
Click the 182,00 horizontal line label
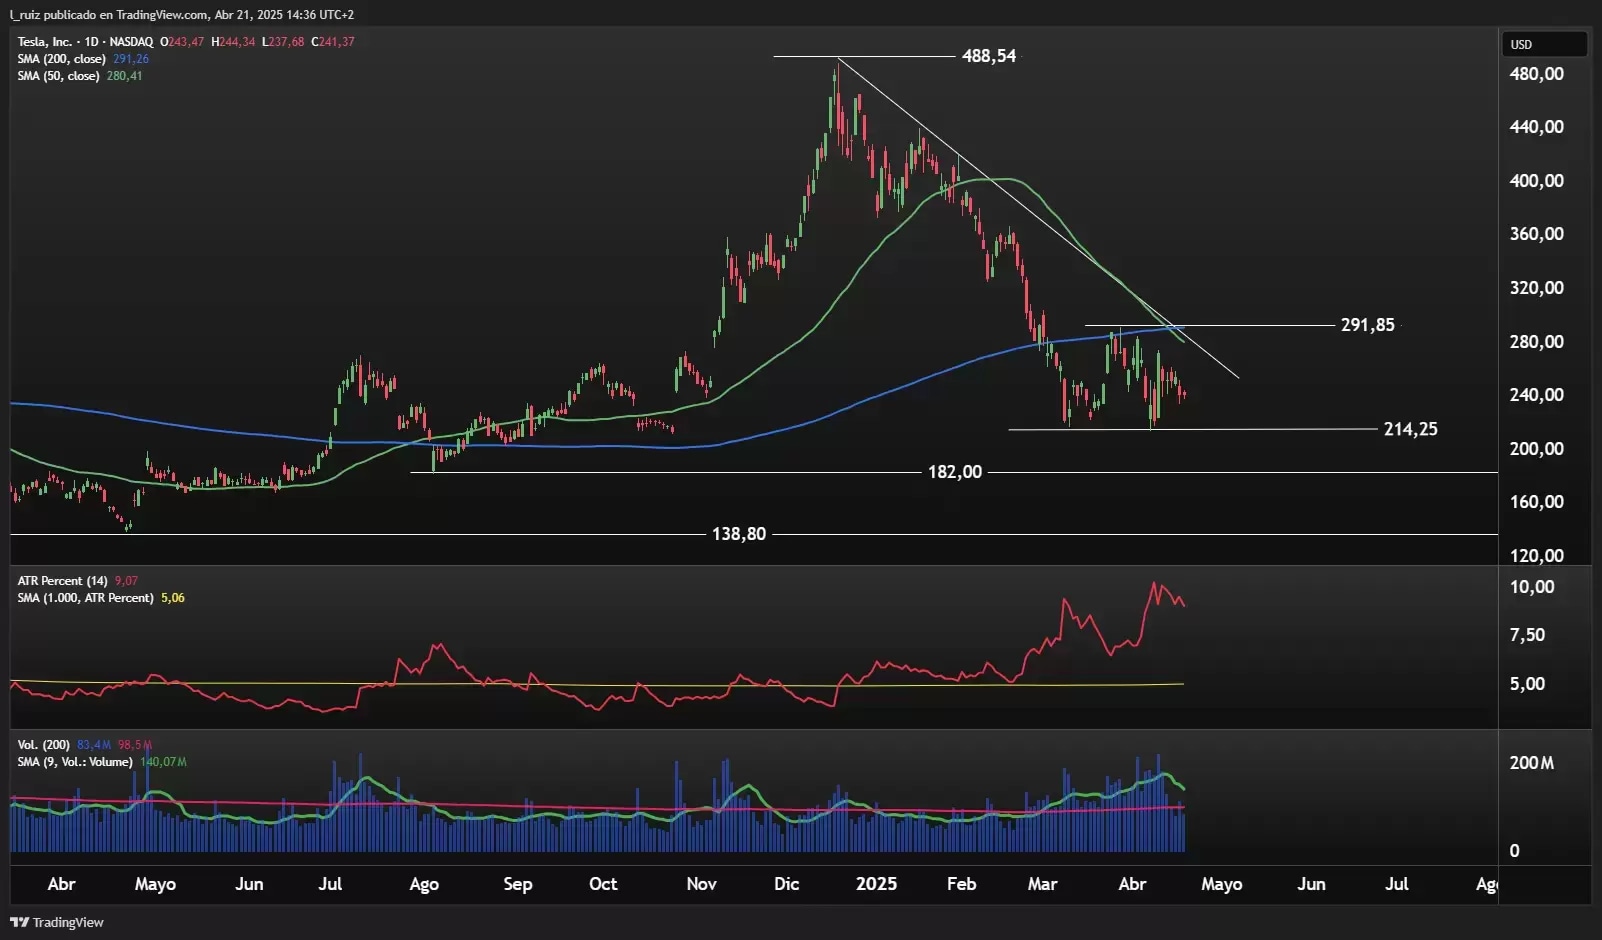(955, 472)
